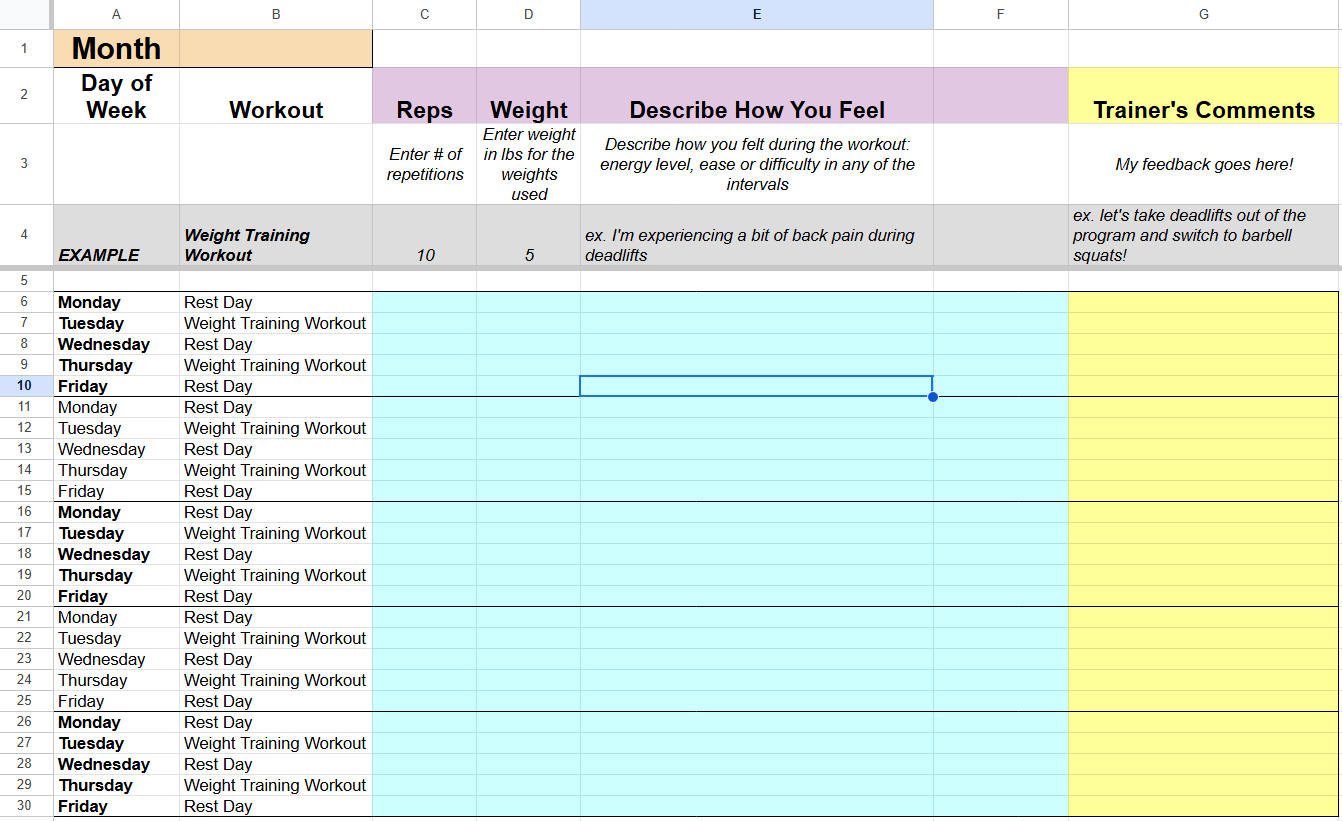The image size is (1342, 821).
Task: Select highlighted column E header
Action: click(757, 14)
